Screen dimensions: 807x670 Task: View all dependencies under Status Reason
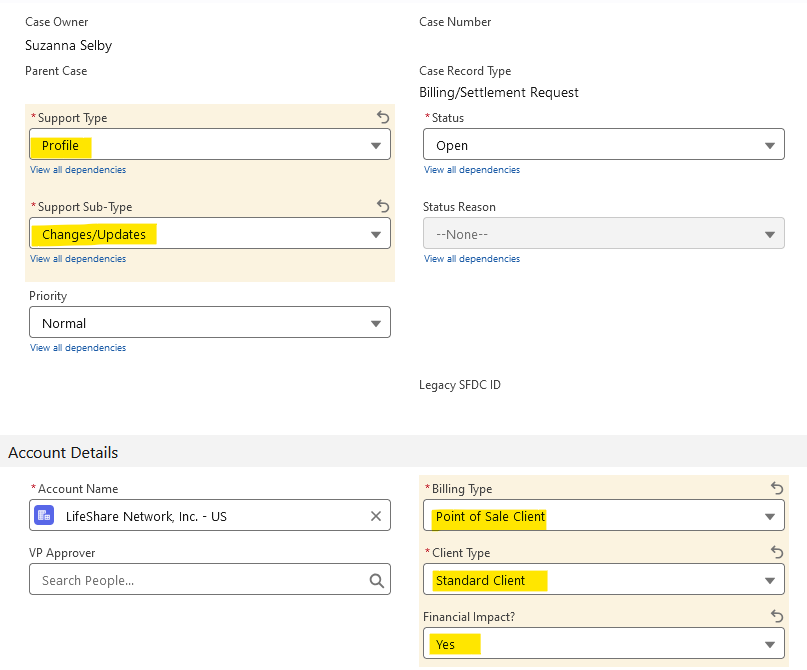click(x=472, y=259)
